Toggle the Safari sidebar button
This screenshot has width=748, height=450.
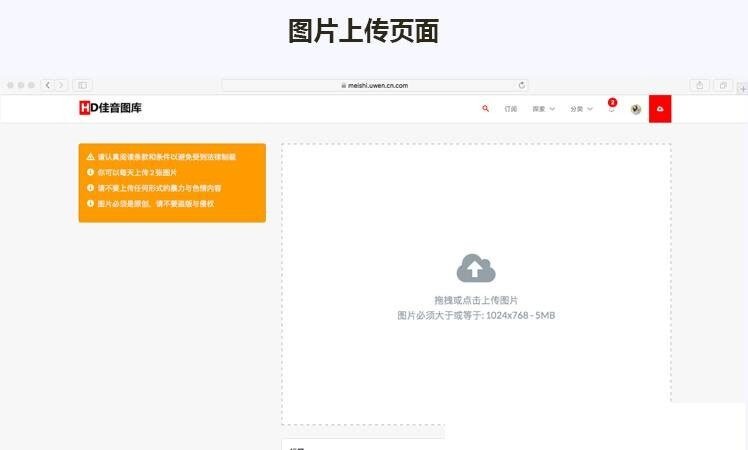[82, 85]
